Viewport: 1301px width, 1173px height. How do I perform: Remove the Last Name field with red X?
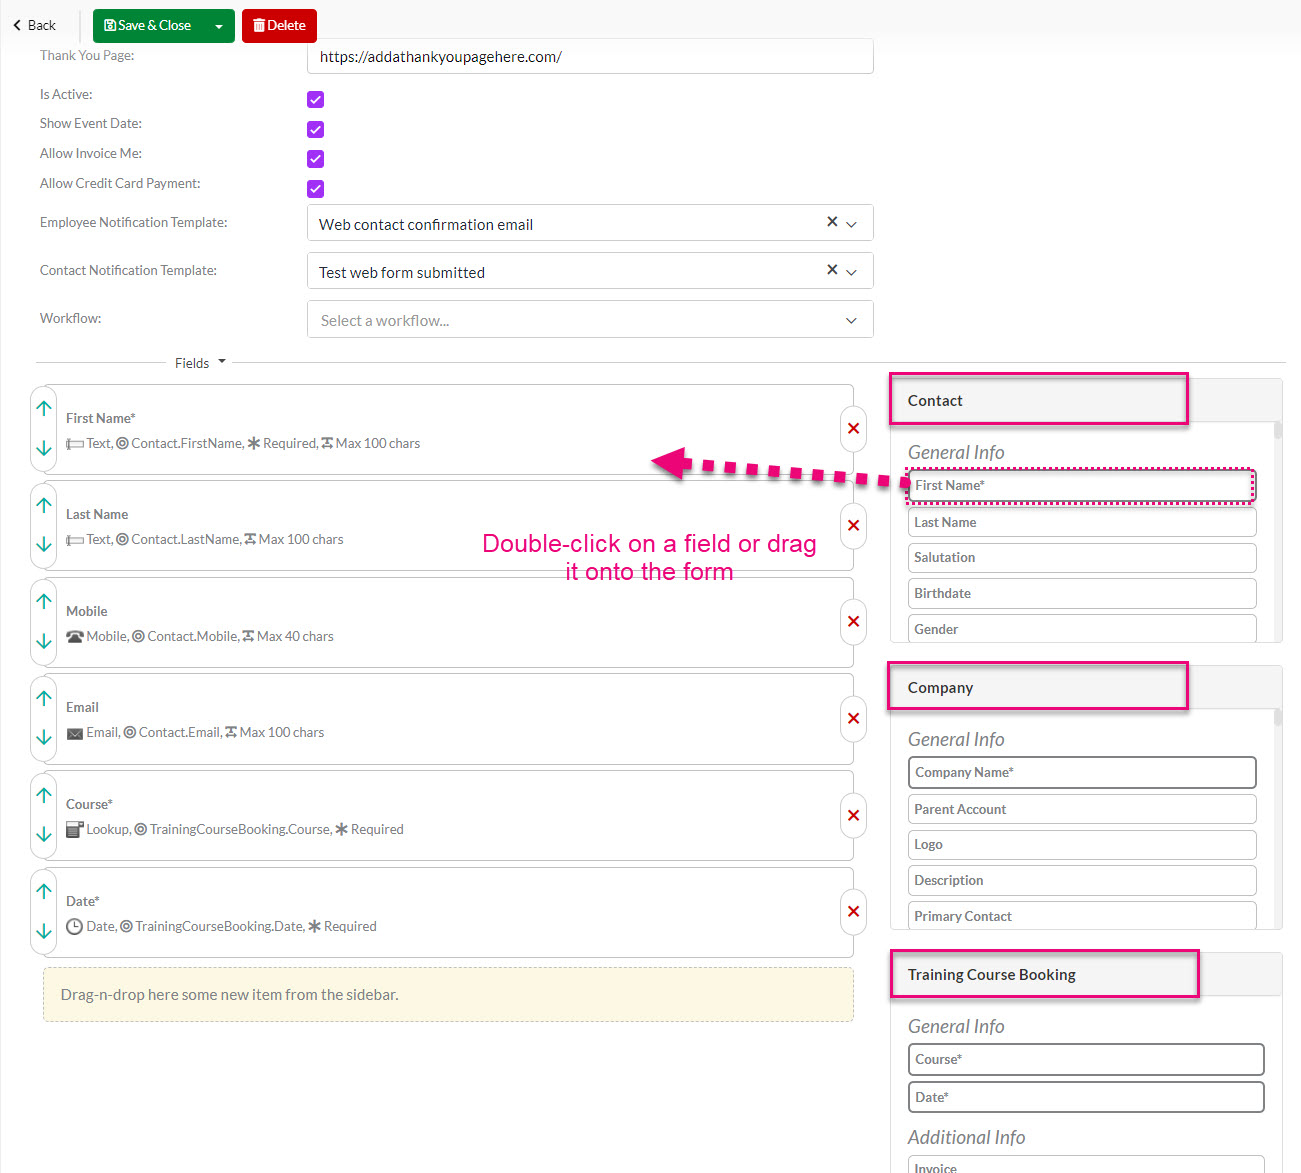853,525
